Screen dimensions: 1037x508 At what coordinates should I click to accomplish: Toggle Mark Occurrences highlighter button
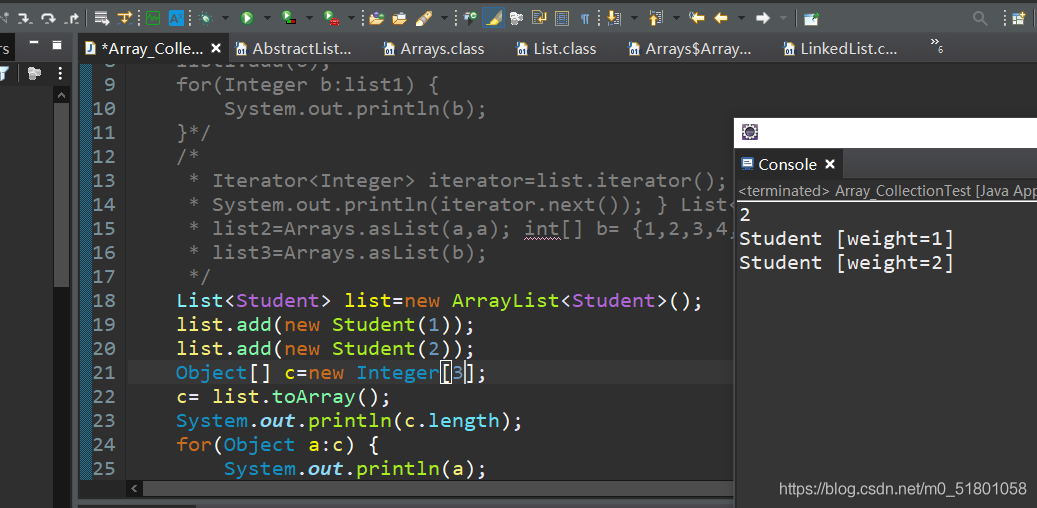tap(493, 18)
